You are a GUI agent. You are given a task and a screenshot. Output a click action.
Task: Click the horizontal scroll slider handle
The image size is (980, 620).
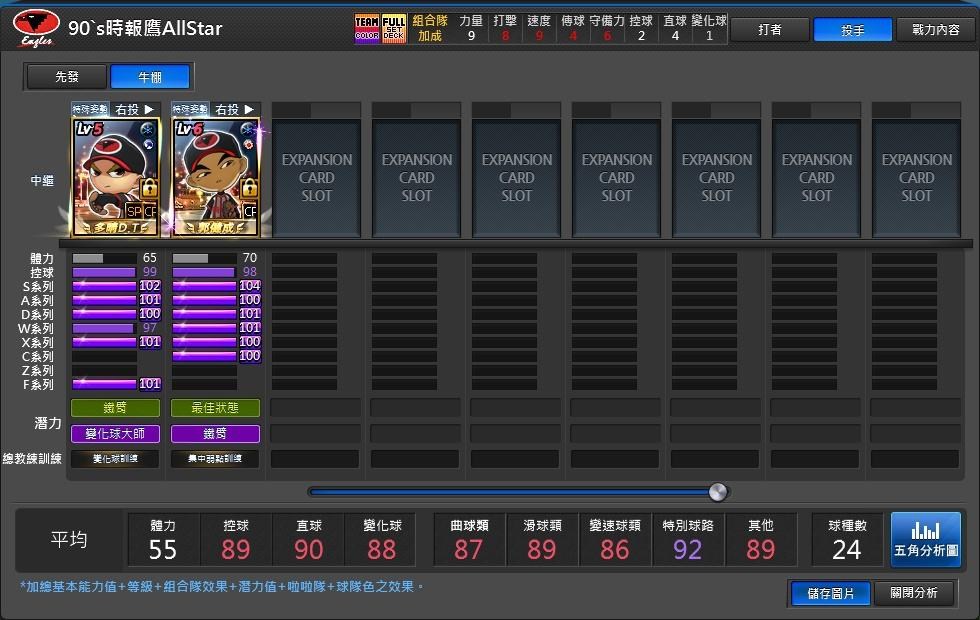718,492
